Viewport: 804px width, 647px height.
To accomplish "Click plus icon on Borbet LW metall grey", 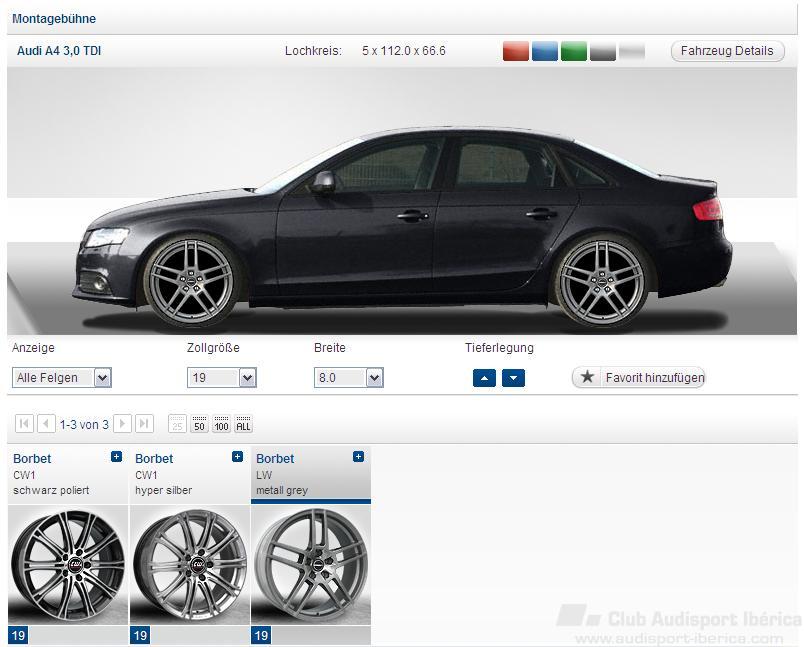I will pyautogui.click(x=358, y=456).
